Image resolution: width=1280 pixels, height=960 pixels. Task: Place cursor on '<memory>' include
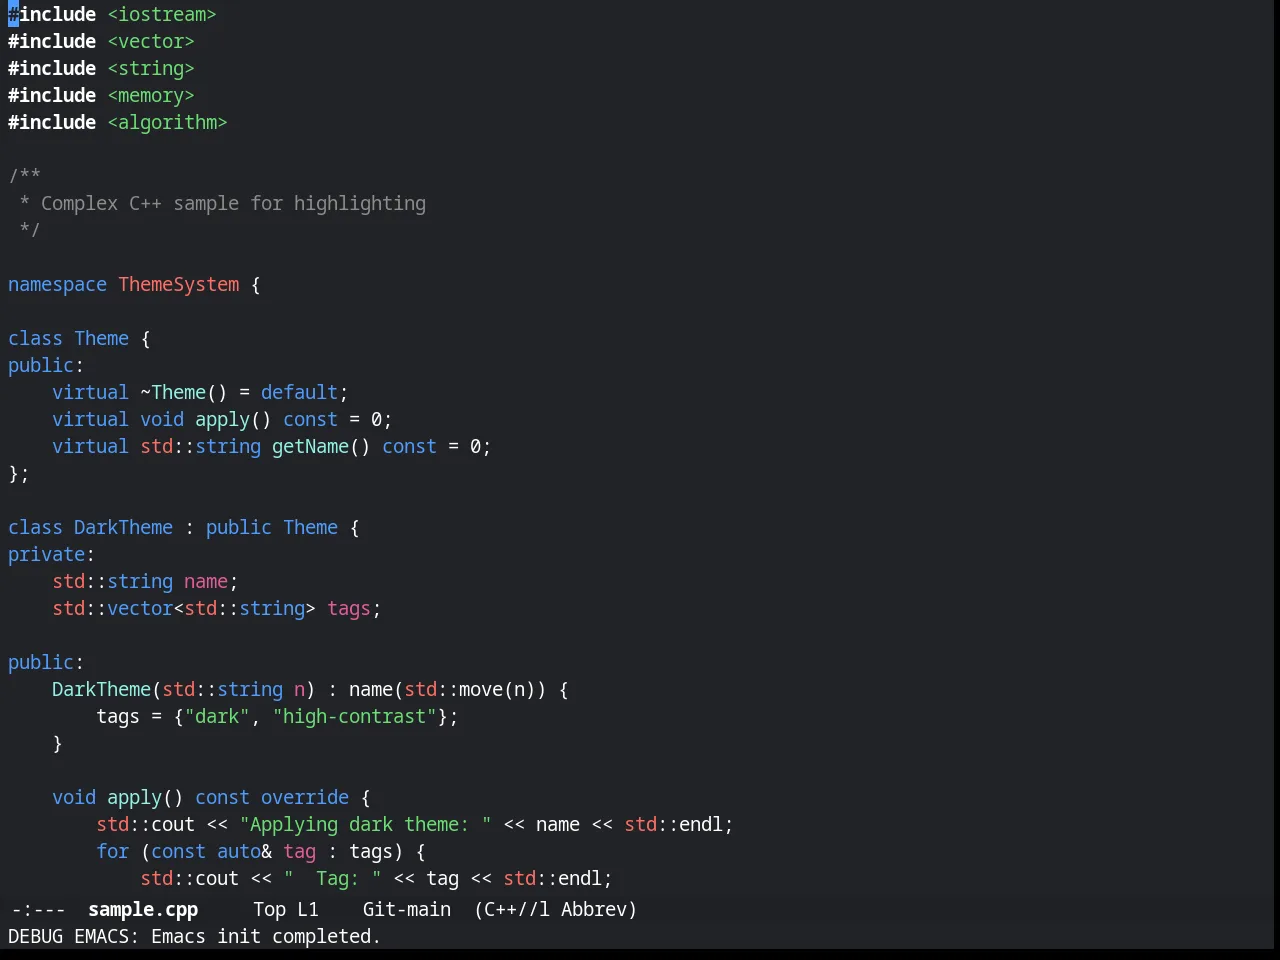coord(151,95)
